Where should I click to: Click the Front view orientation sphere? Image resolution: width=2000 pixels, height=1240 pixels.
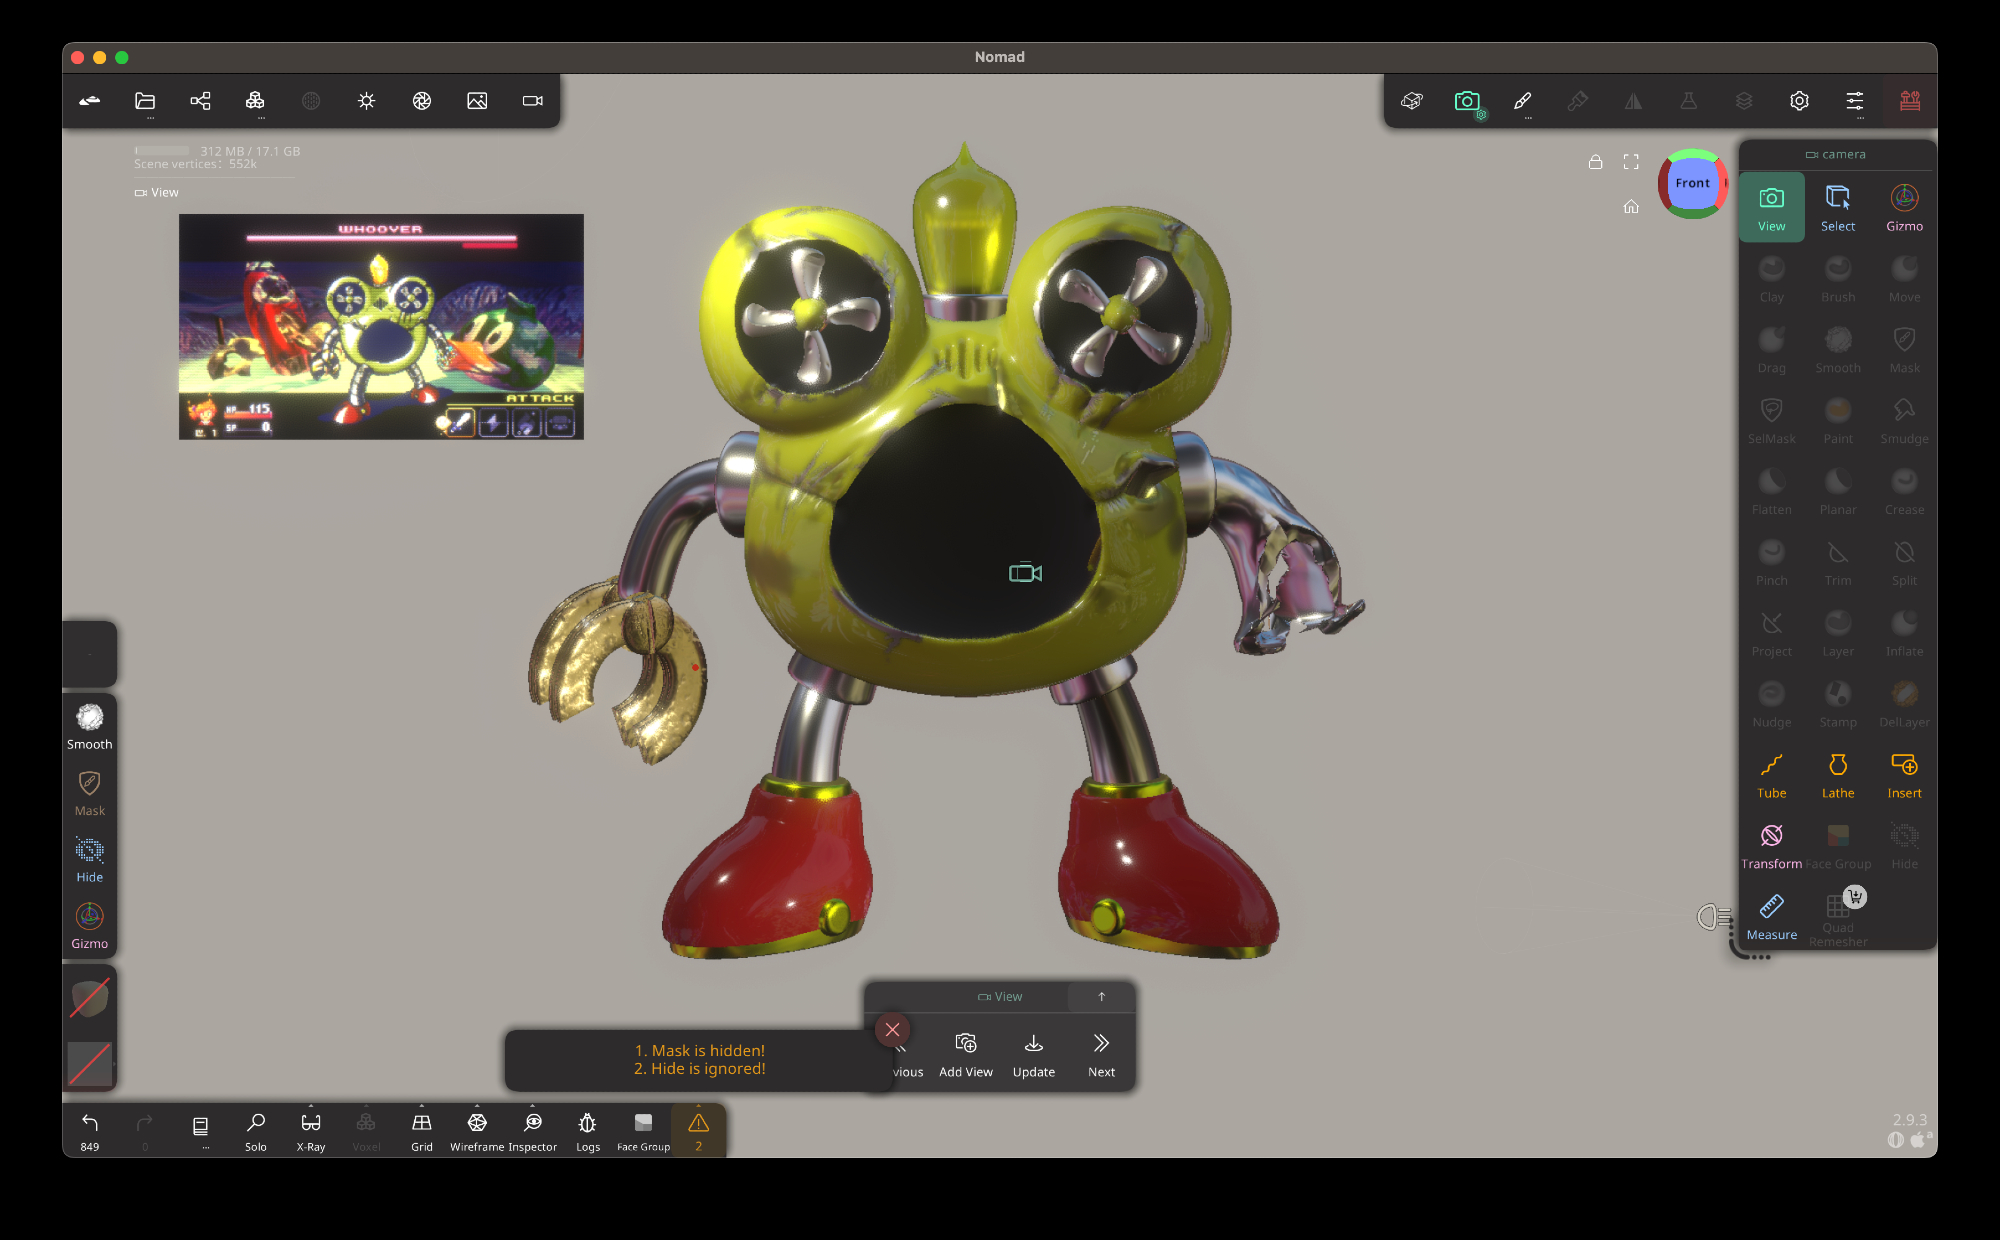pyautogui.click(x=1692, y=183)
